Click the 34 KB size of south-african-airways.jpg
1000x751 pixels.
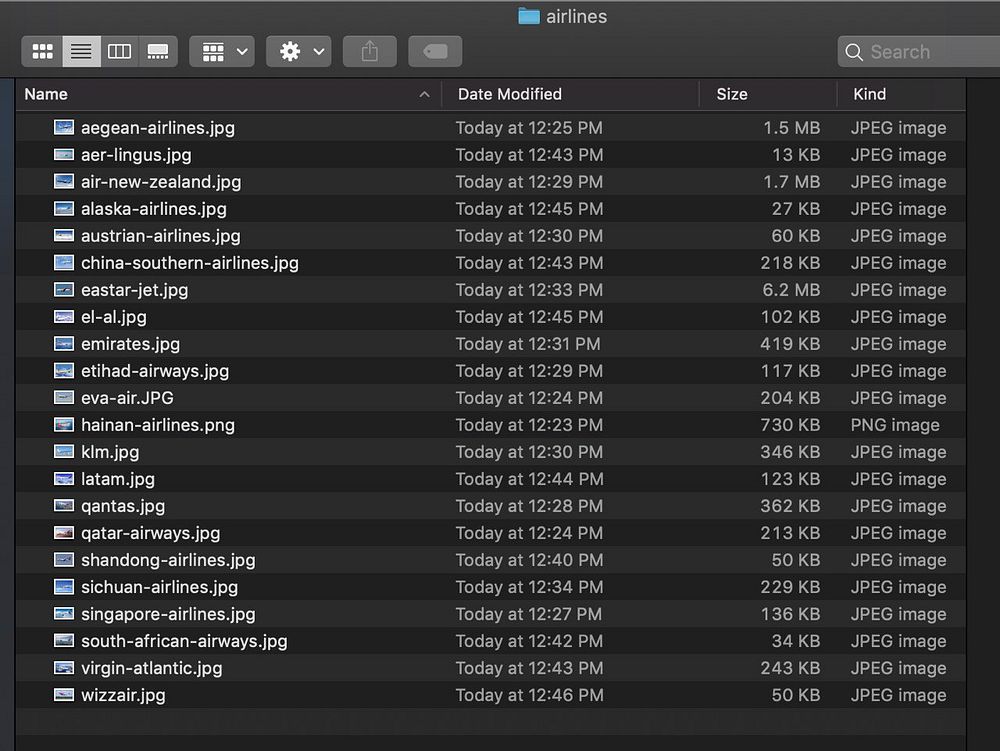(x=796, y=641)
